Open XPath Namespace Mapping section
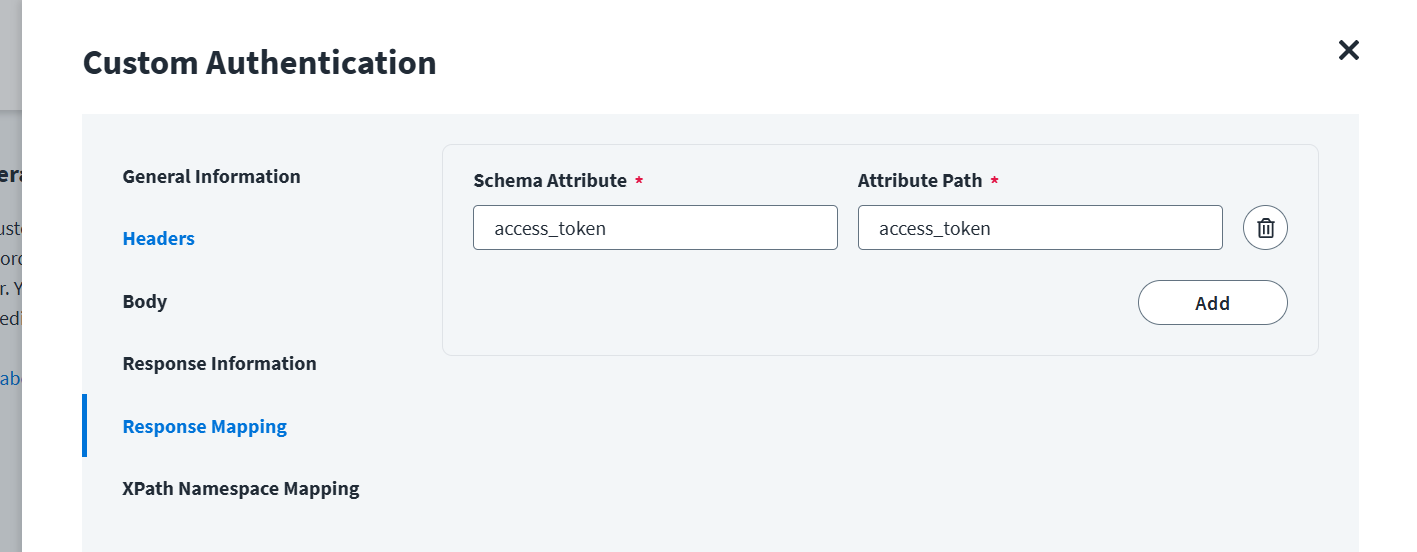1417x552 pixels. pyautogui.click(x=240, y=489)
